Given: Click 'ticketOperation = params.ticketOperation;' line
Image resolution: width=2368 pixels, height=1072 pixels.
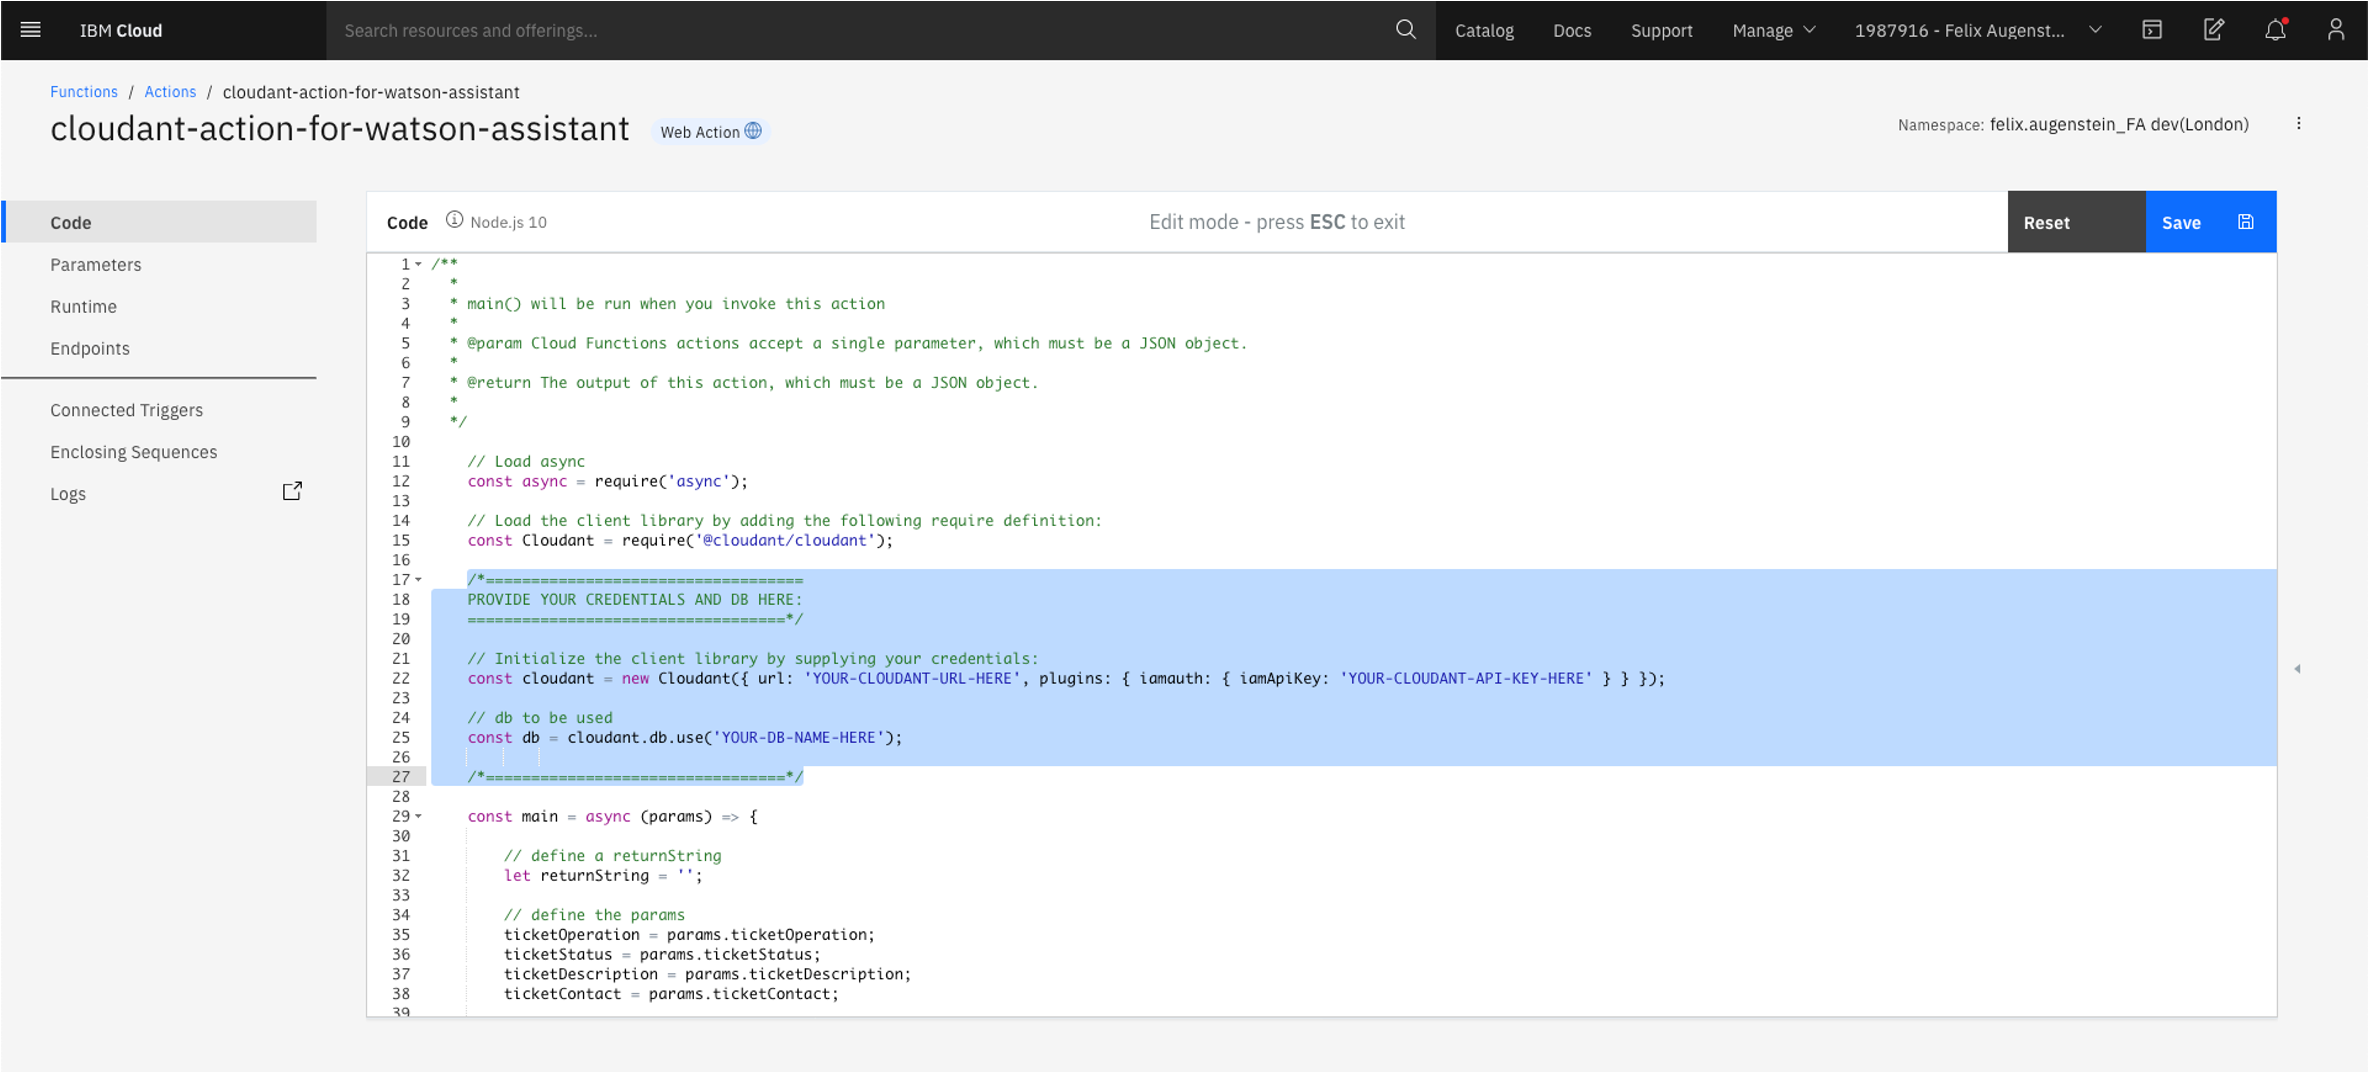Looking at the screenshot, I should (689, 935).
